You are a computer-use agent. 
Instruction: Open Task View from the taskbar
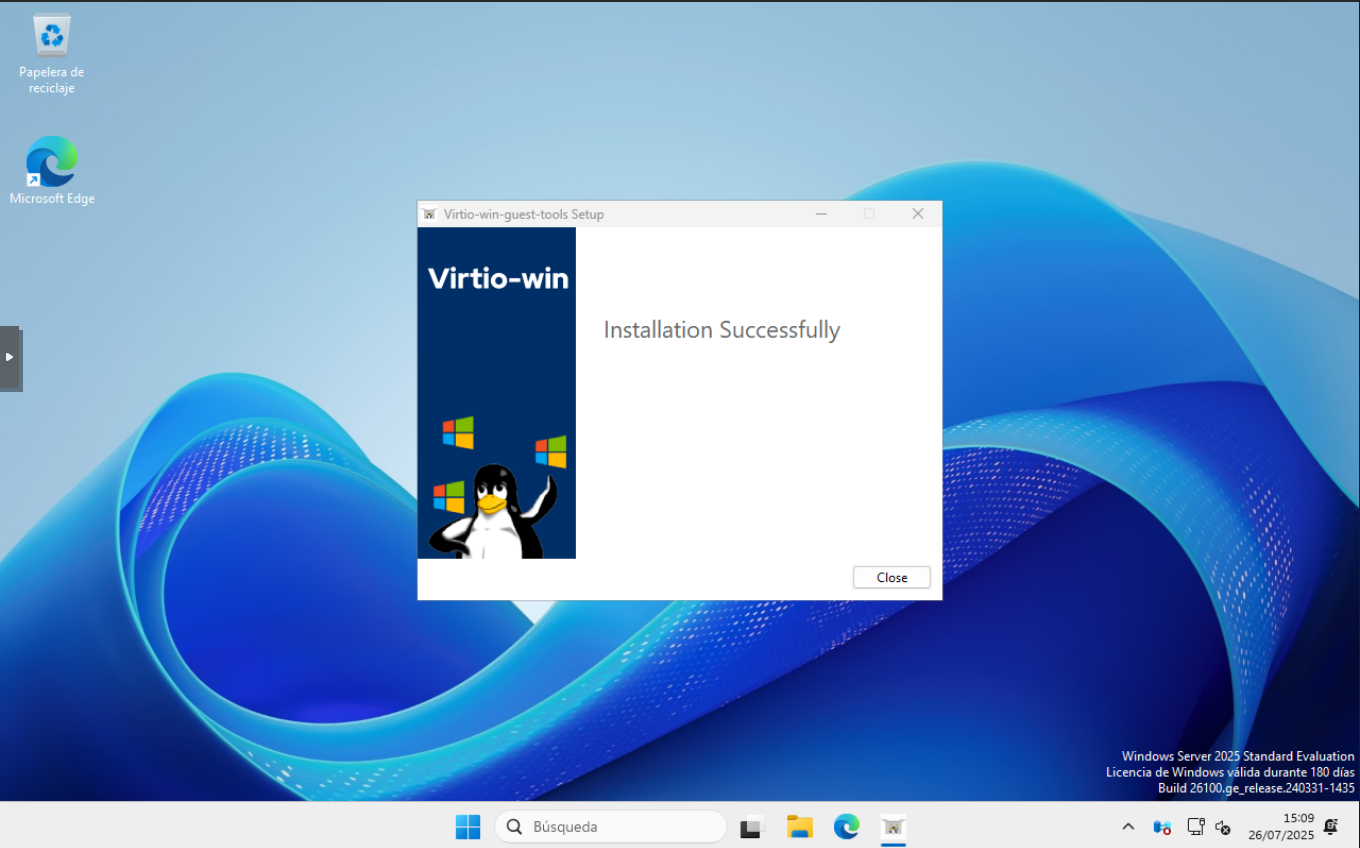(x=751, y=827)
